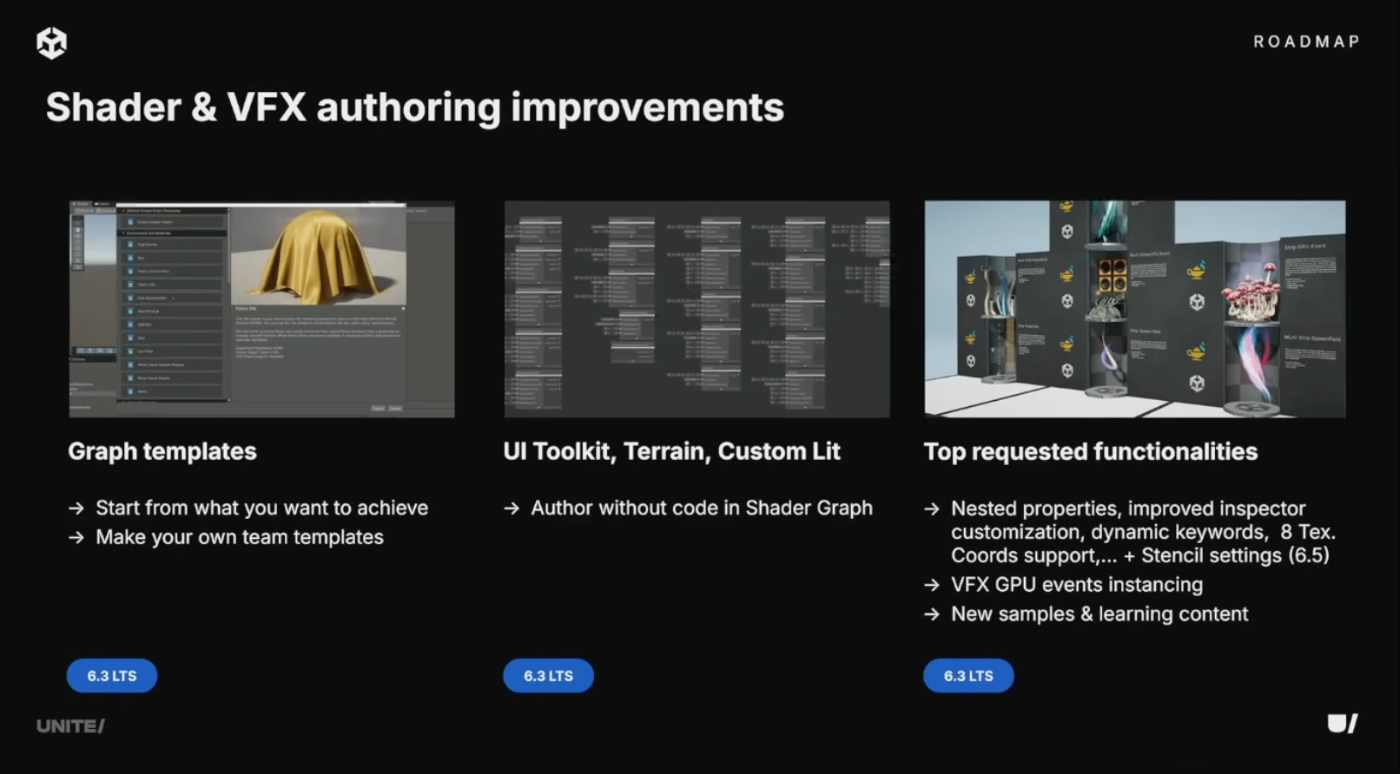Click New samples & learning content

click(1100, 614)
